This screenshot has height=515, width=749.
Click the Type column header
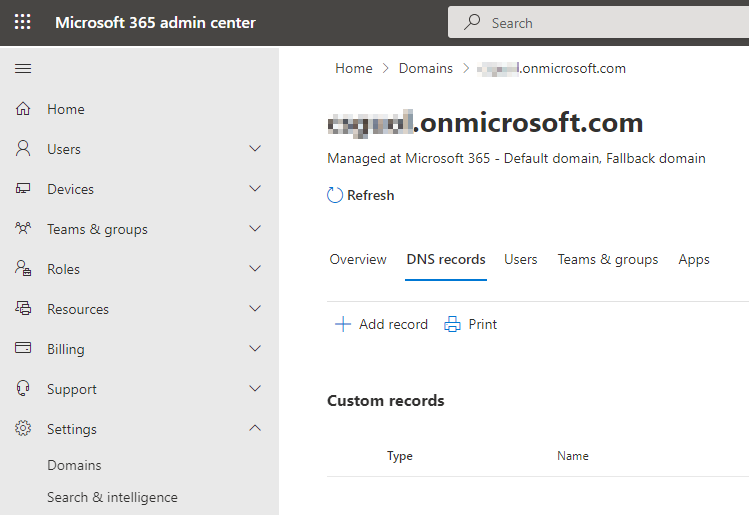[399, 456]
